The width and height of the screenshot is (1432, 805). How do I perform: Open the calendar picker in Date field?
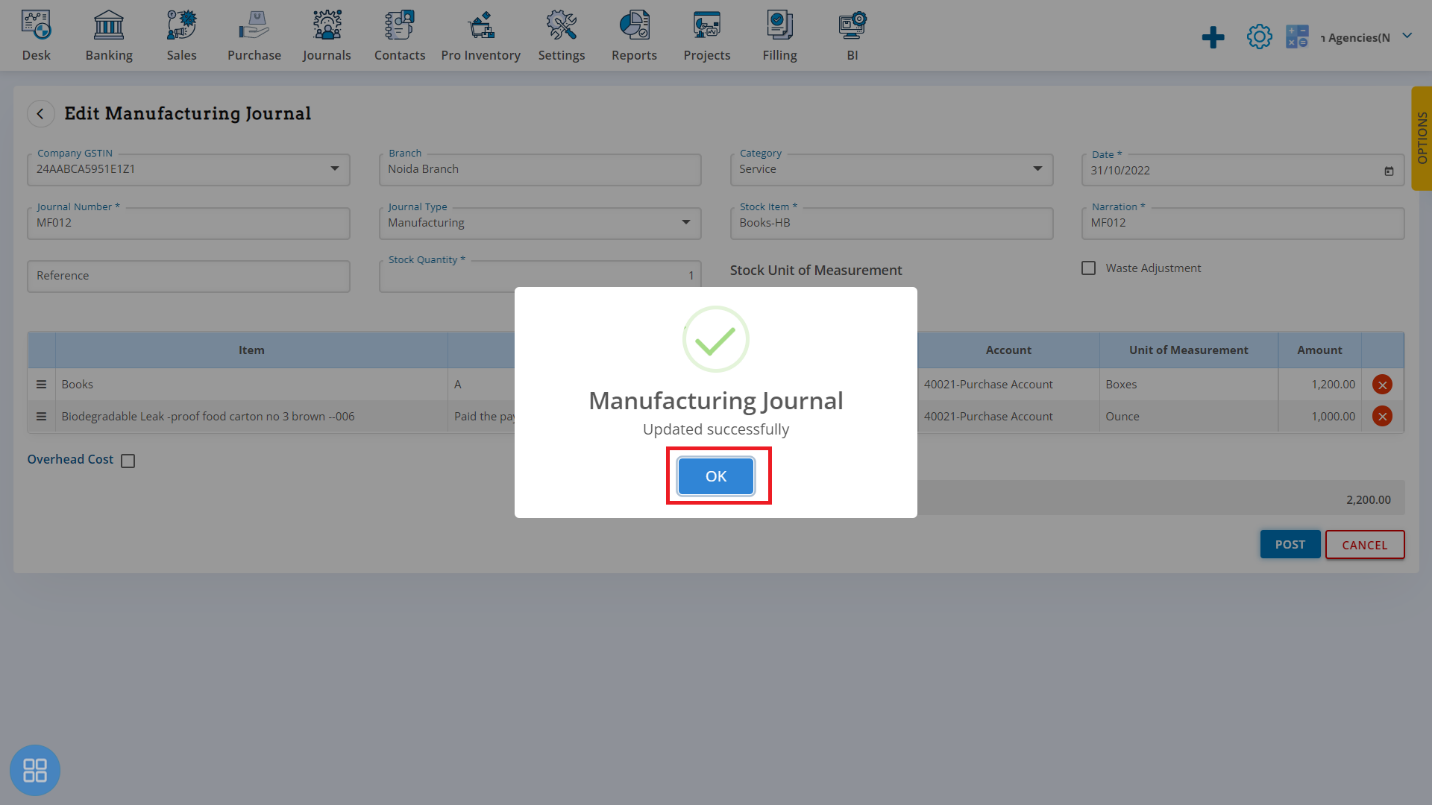[1389, 171]
